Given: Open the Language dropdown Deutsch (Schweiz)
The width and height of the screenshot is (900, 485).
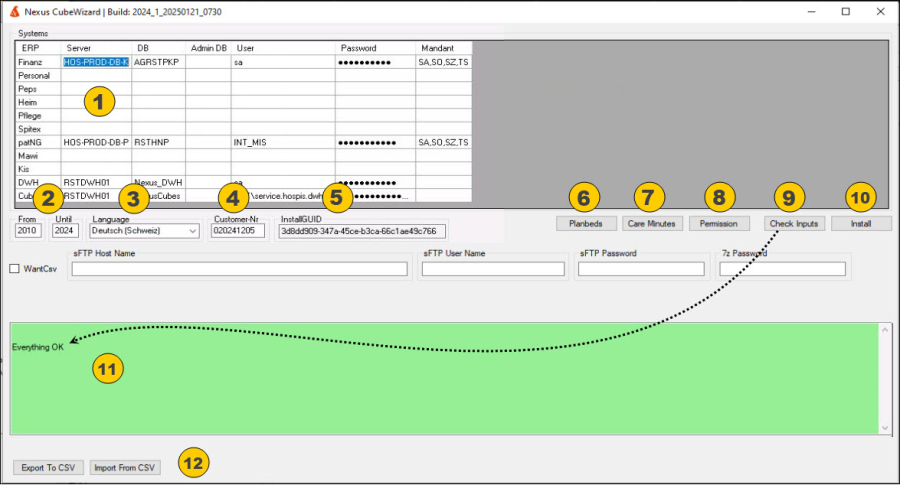Looking at the screenshot, I should 144,231.
